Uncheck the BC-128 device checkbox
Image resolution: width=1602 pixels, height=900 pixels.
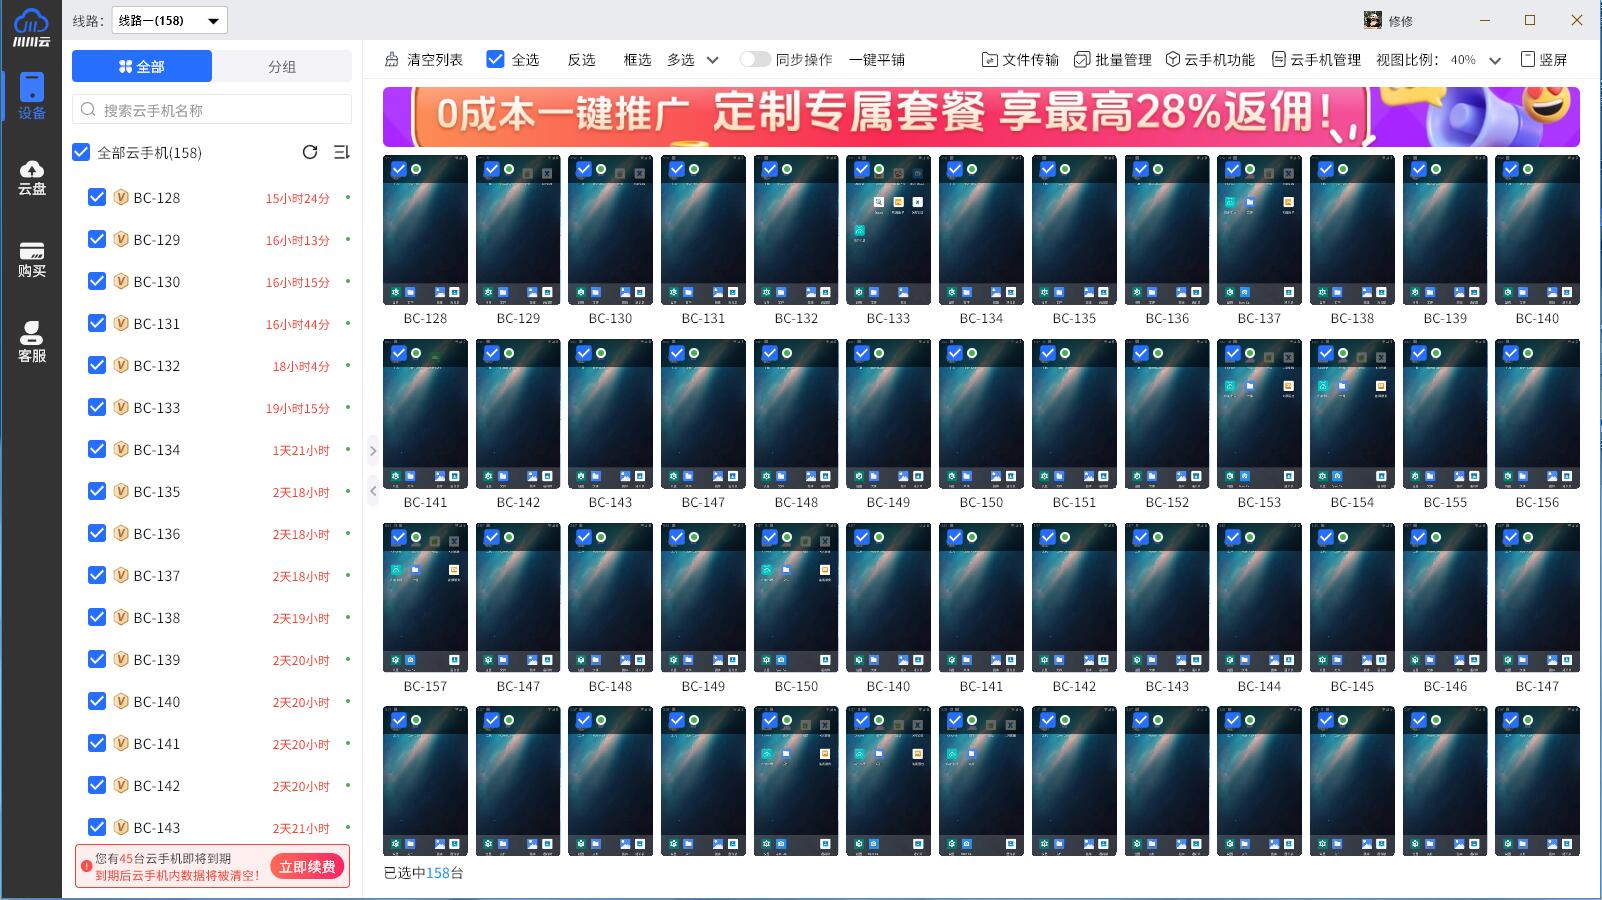pos(97,197)
